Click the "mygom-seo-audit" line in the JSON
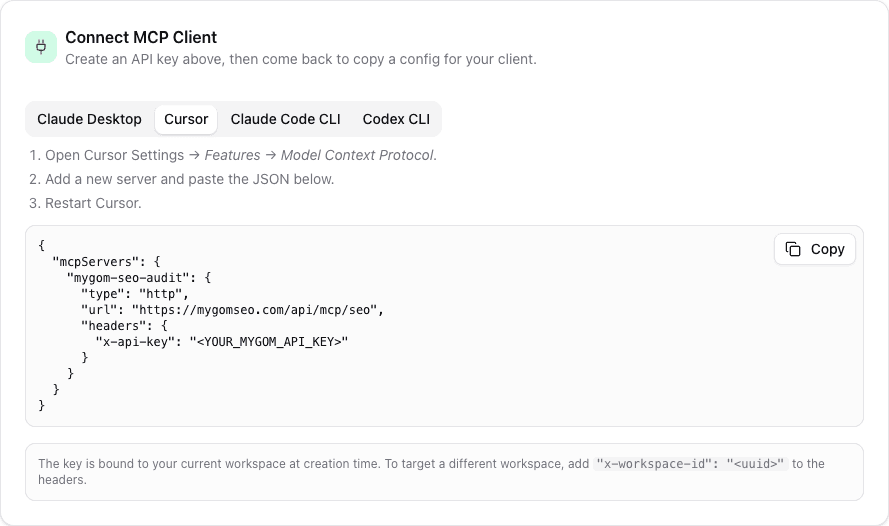The image size is (889, 526). point(139,278)
